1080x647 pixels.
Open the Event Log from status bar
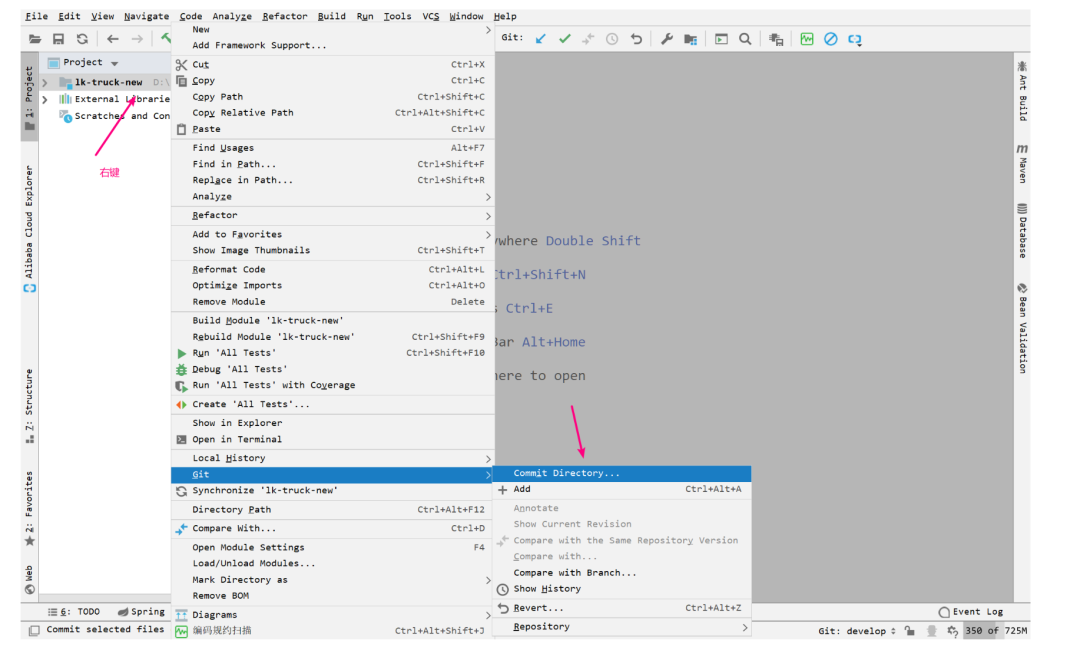(x=971, y=612)
